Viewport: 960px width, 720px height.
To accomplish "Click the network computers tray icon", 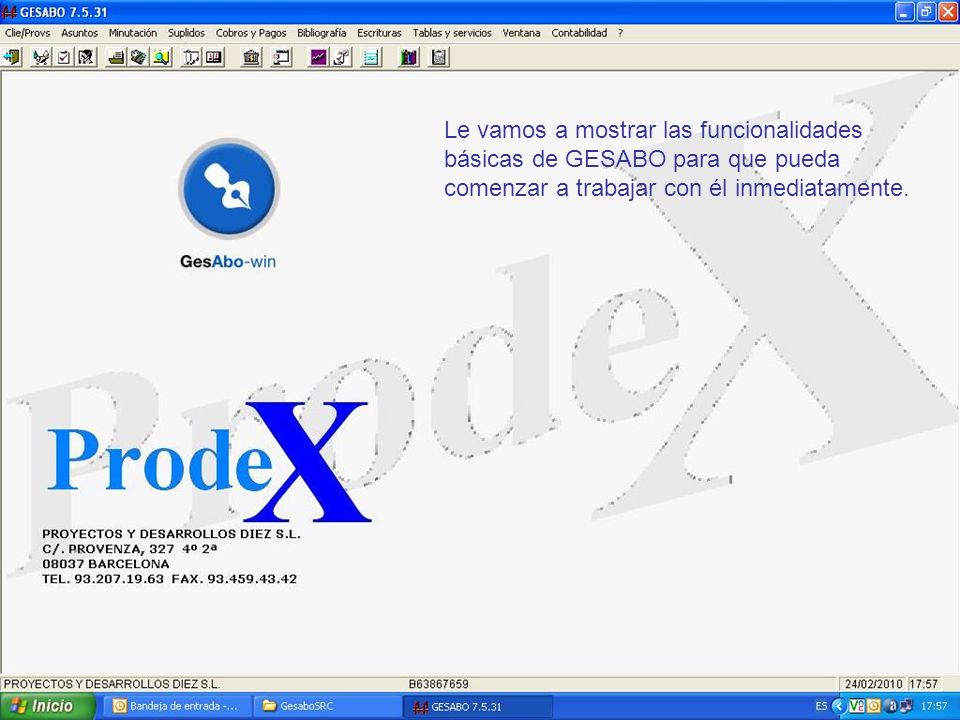I will click(906, 706).
